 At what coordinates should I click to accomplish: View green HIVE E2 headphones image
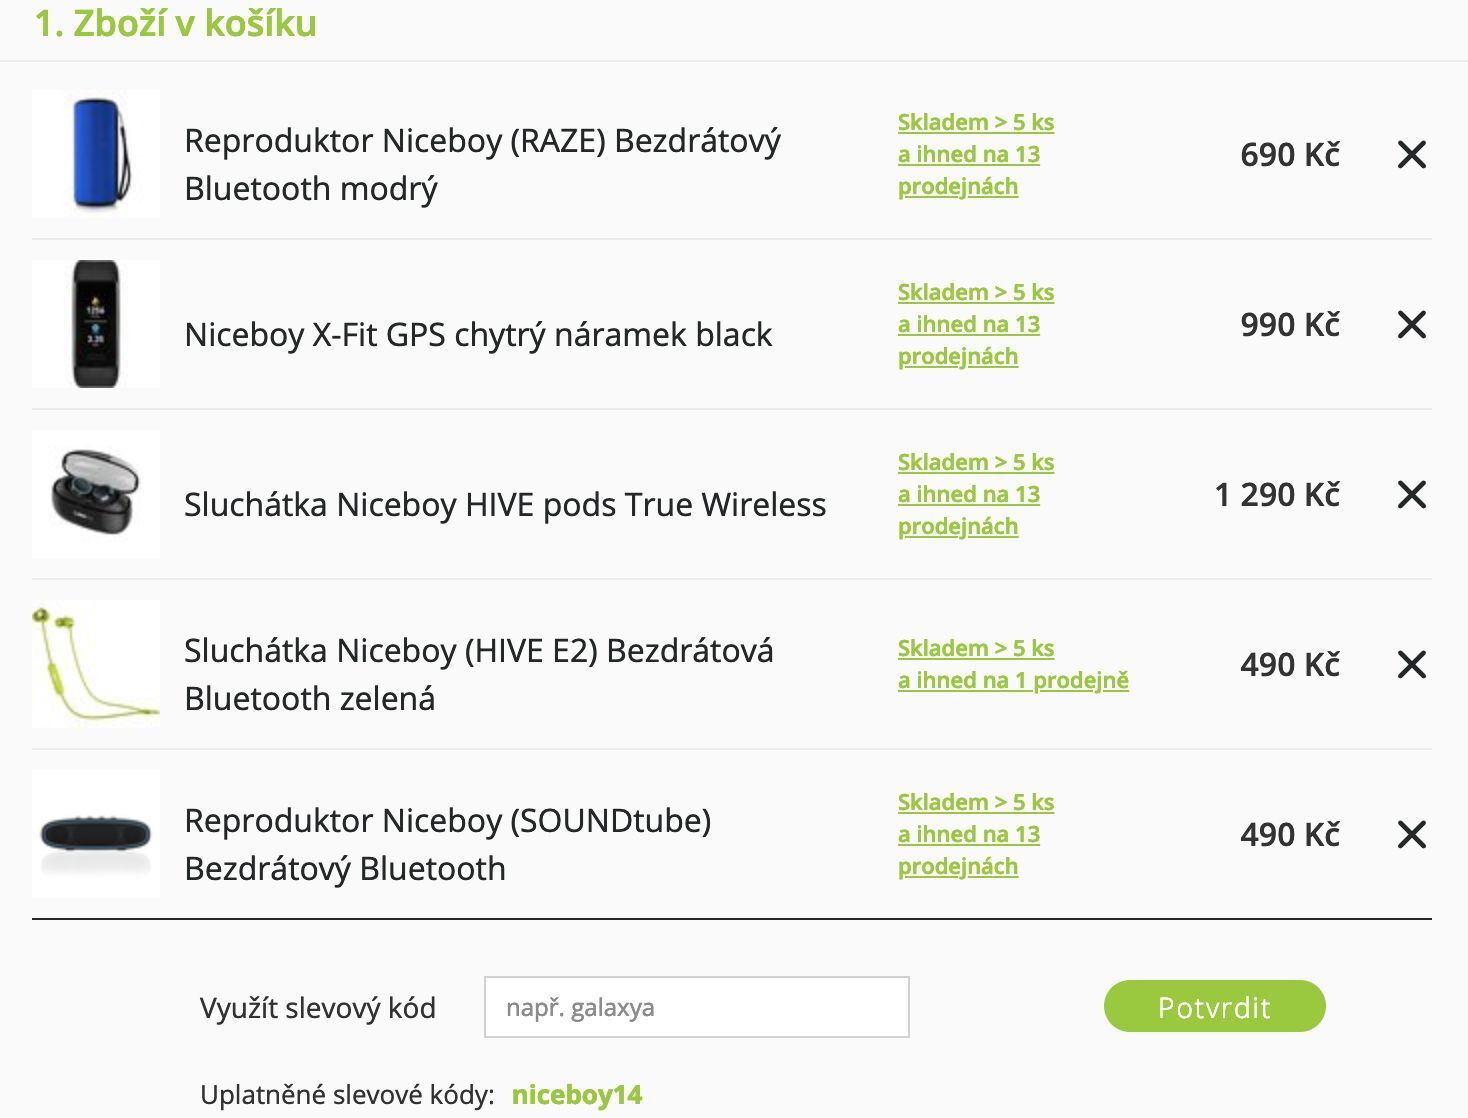(x=96, y=664)
